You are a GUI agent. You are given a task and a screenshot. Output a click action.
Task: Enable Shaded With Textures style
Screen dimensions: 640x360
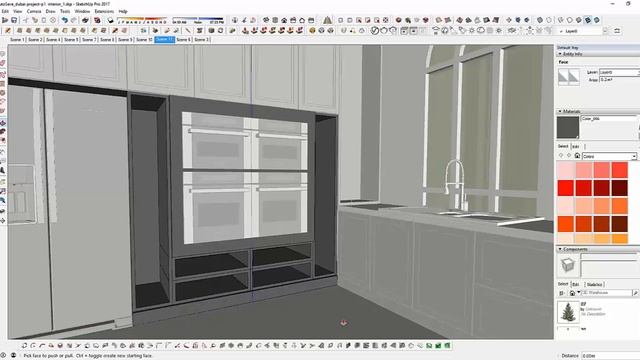click(588, 20)
